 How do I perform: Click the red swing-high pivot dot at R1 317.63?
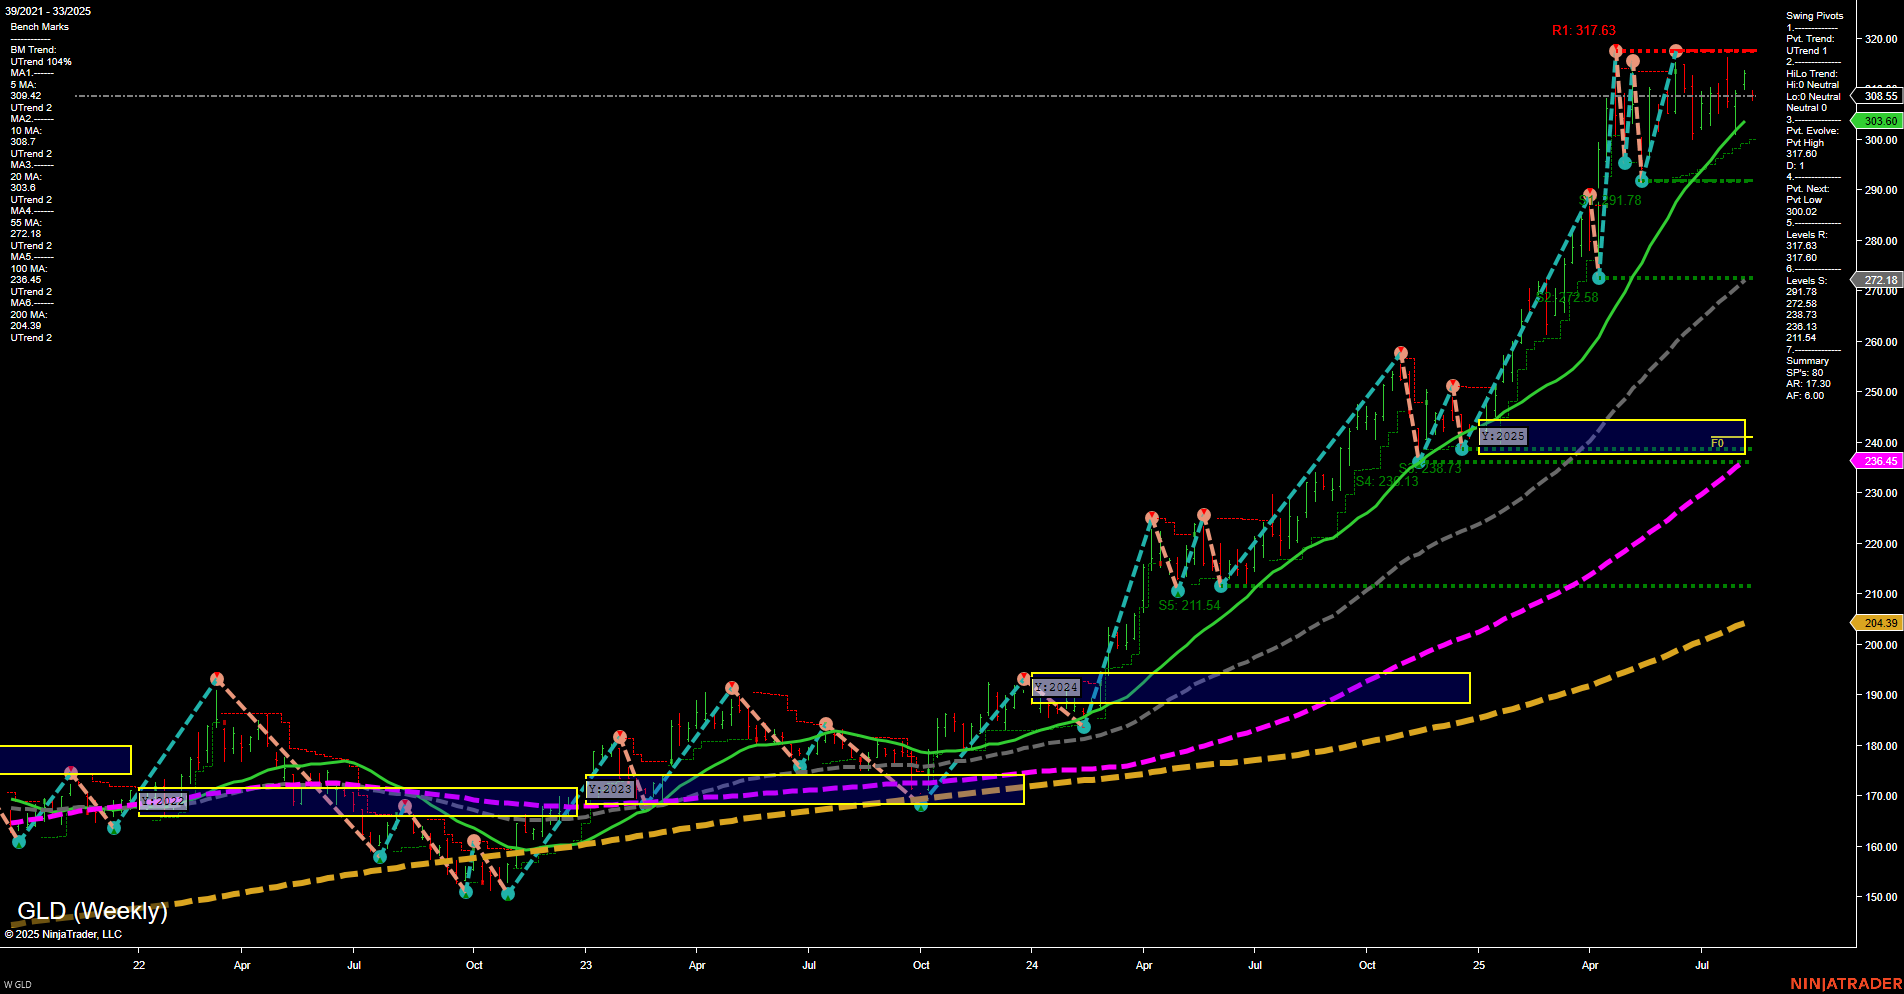1617,48
